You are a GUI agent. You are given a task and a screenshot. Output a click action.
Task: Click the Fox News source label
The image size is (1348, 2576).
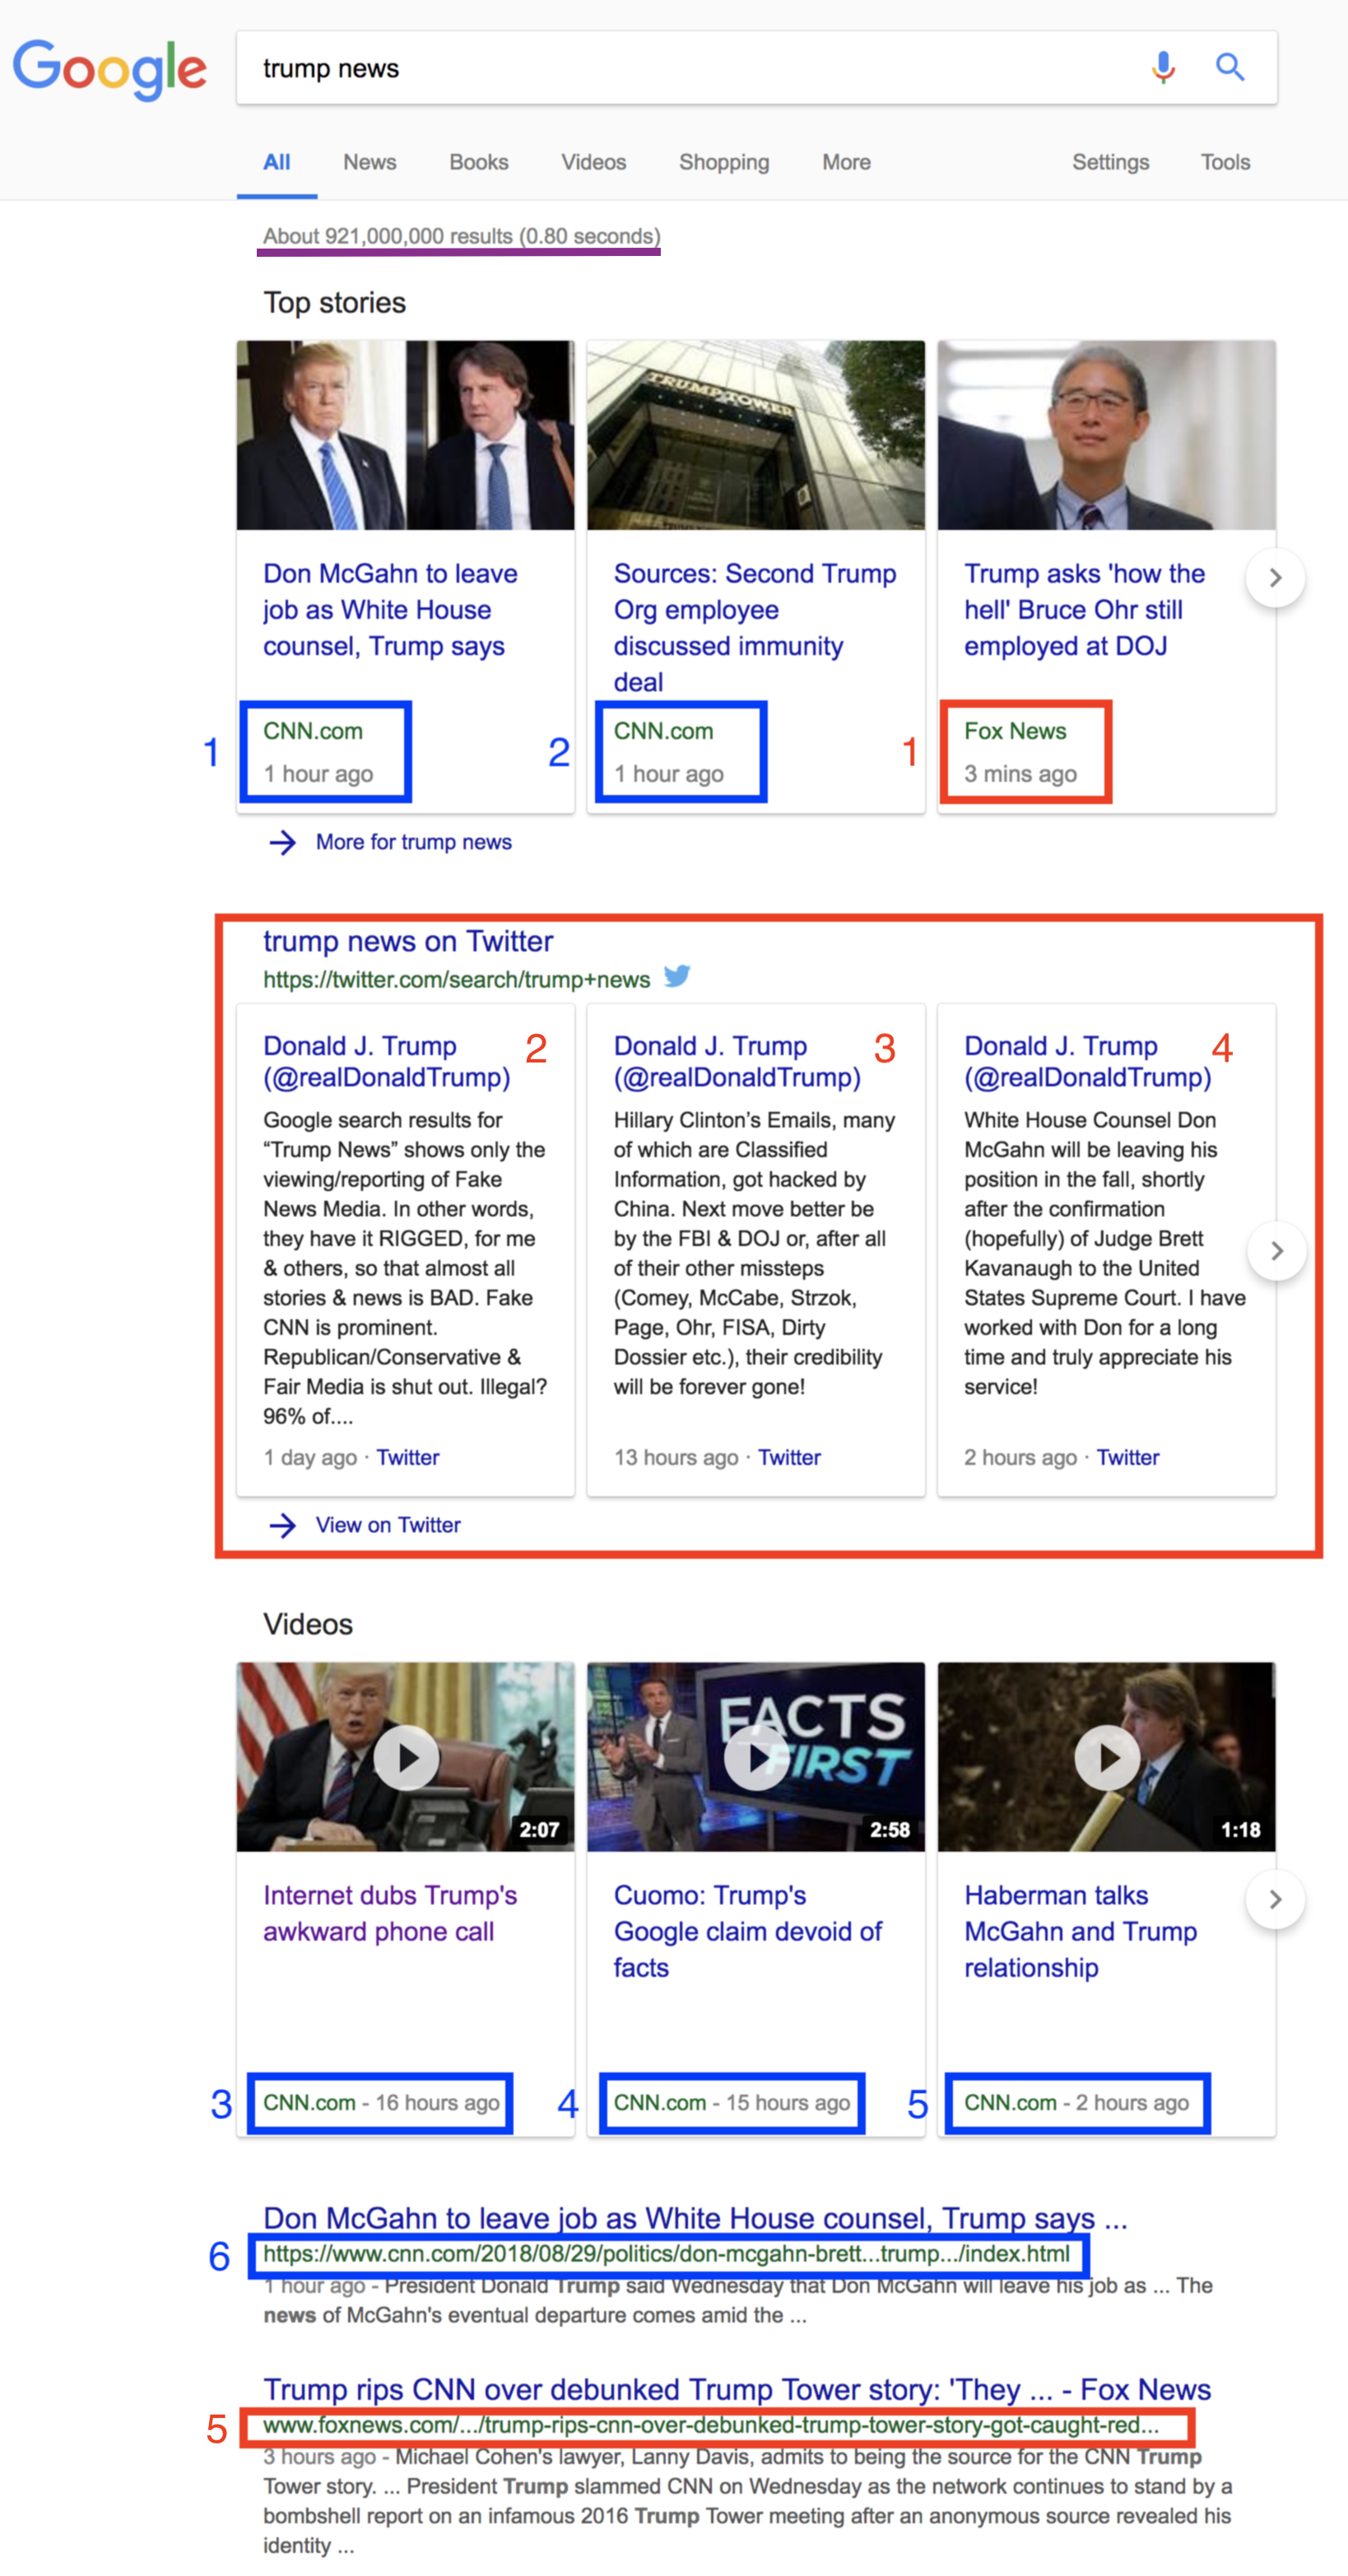[x=1015, y=731]
